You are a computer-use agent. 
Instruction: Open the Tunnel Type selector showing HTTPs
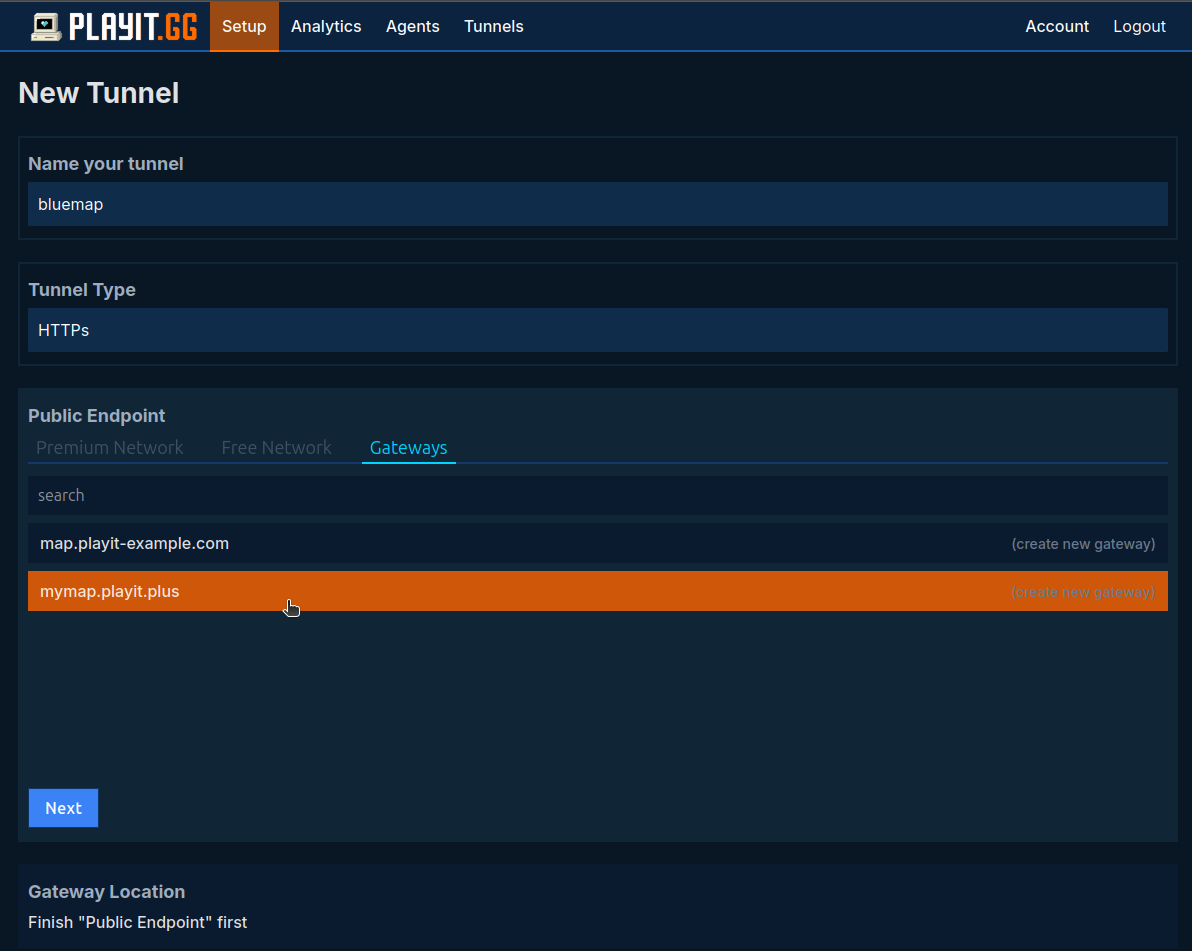click(x=597, y=330)
